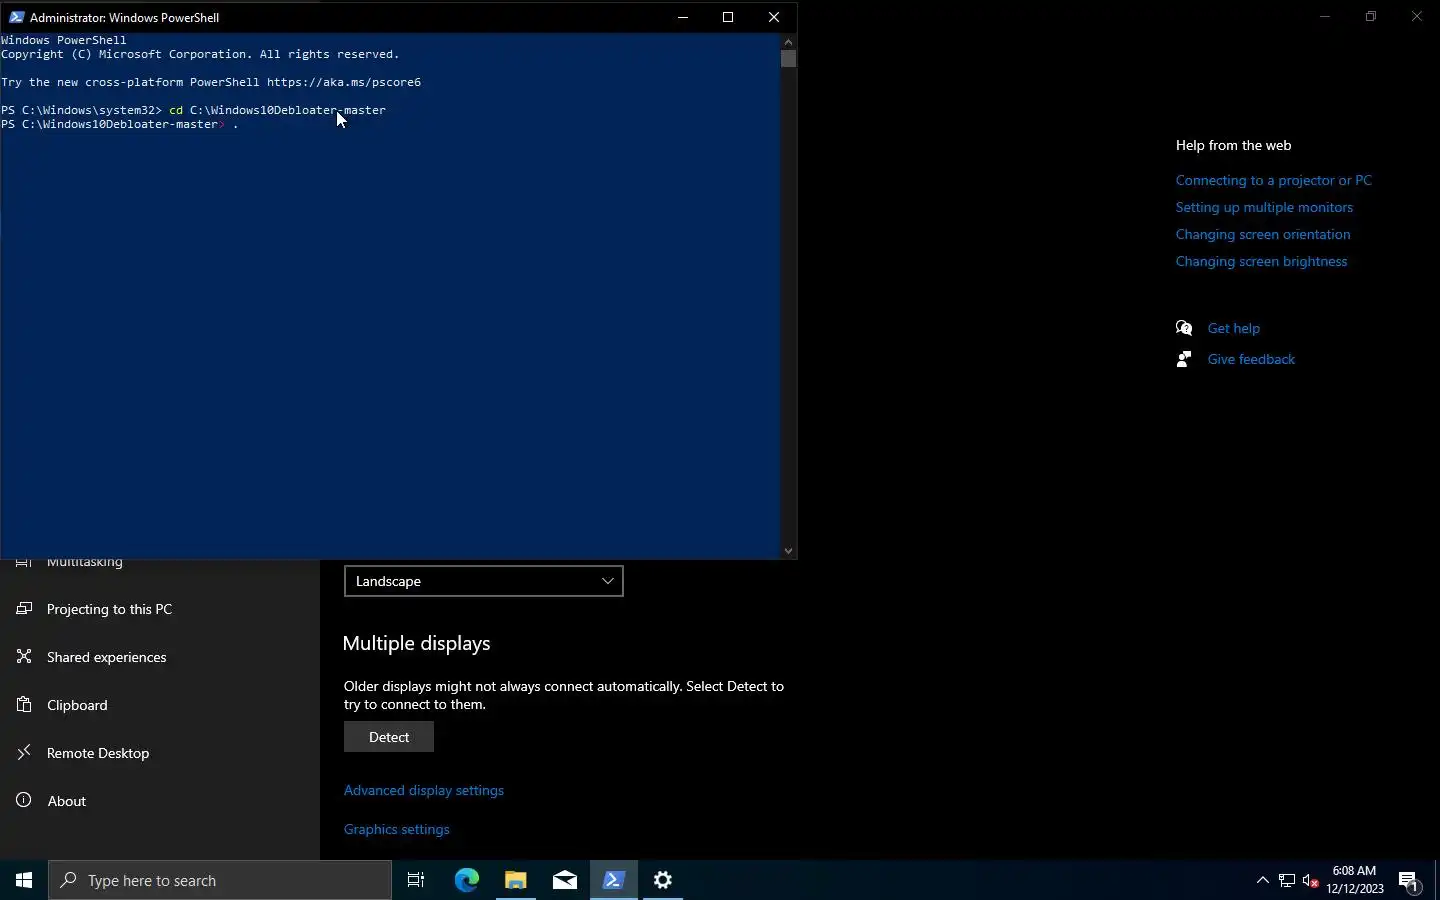Open Graphics settings link

397,829
